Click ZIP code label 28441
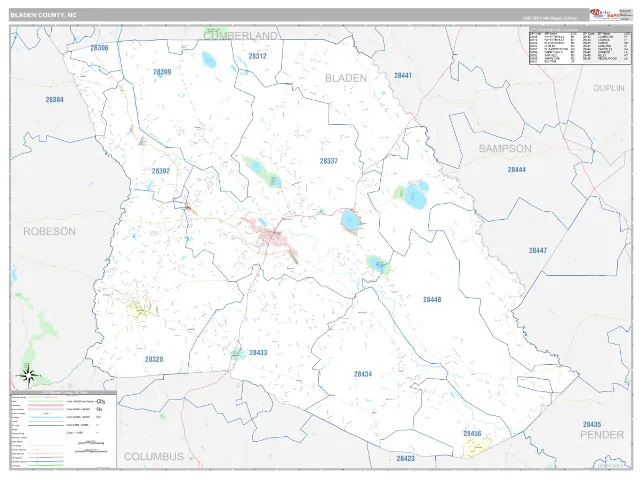This screenshot has height=480, width=640. pyautogui.click(x=403, y=76)
